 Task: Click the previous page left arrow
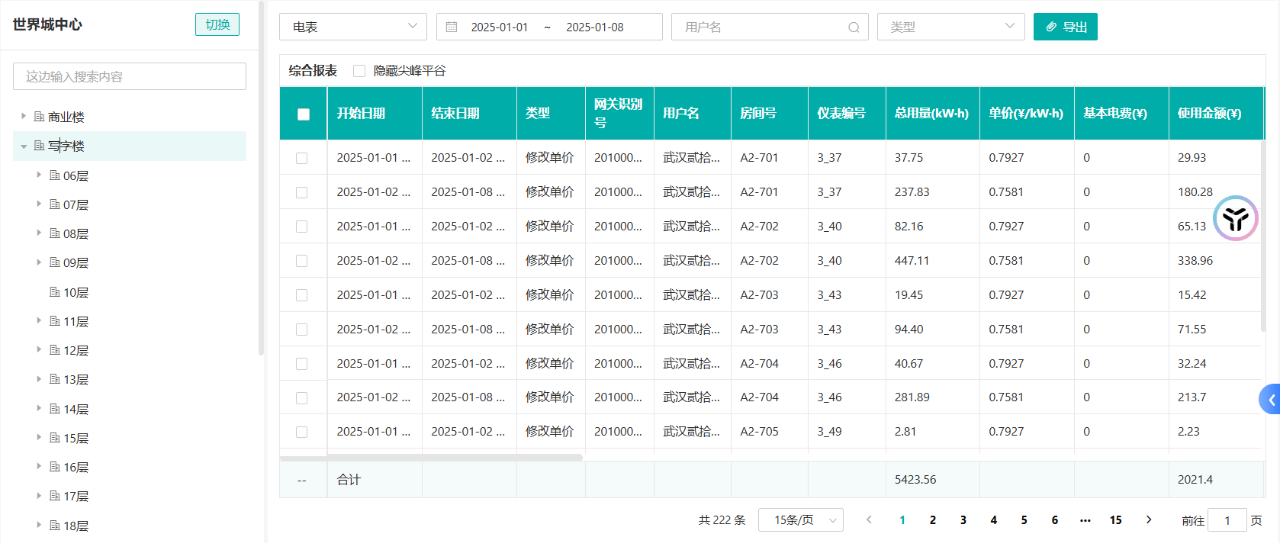868,520
